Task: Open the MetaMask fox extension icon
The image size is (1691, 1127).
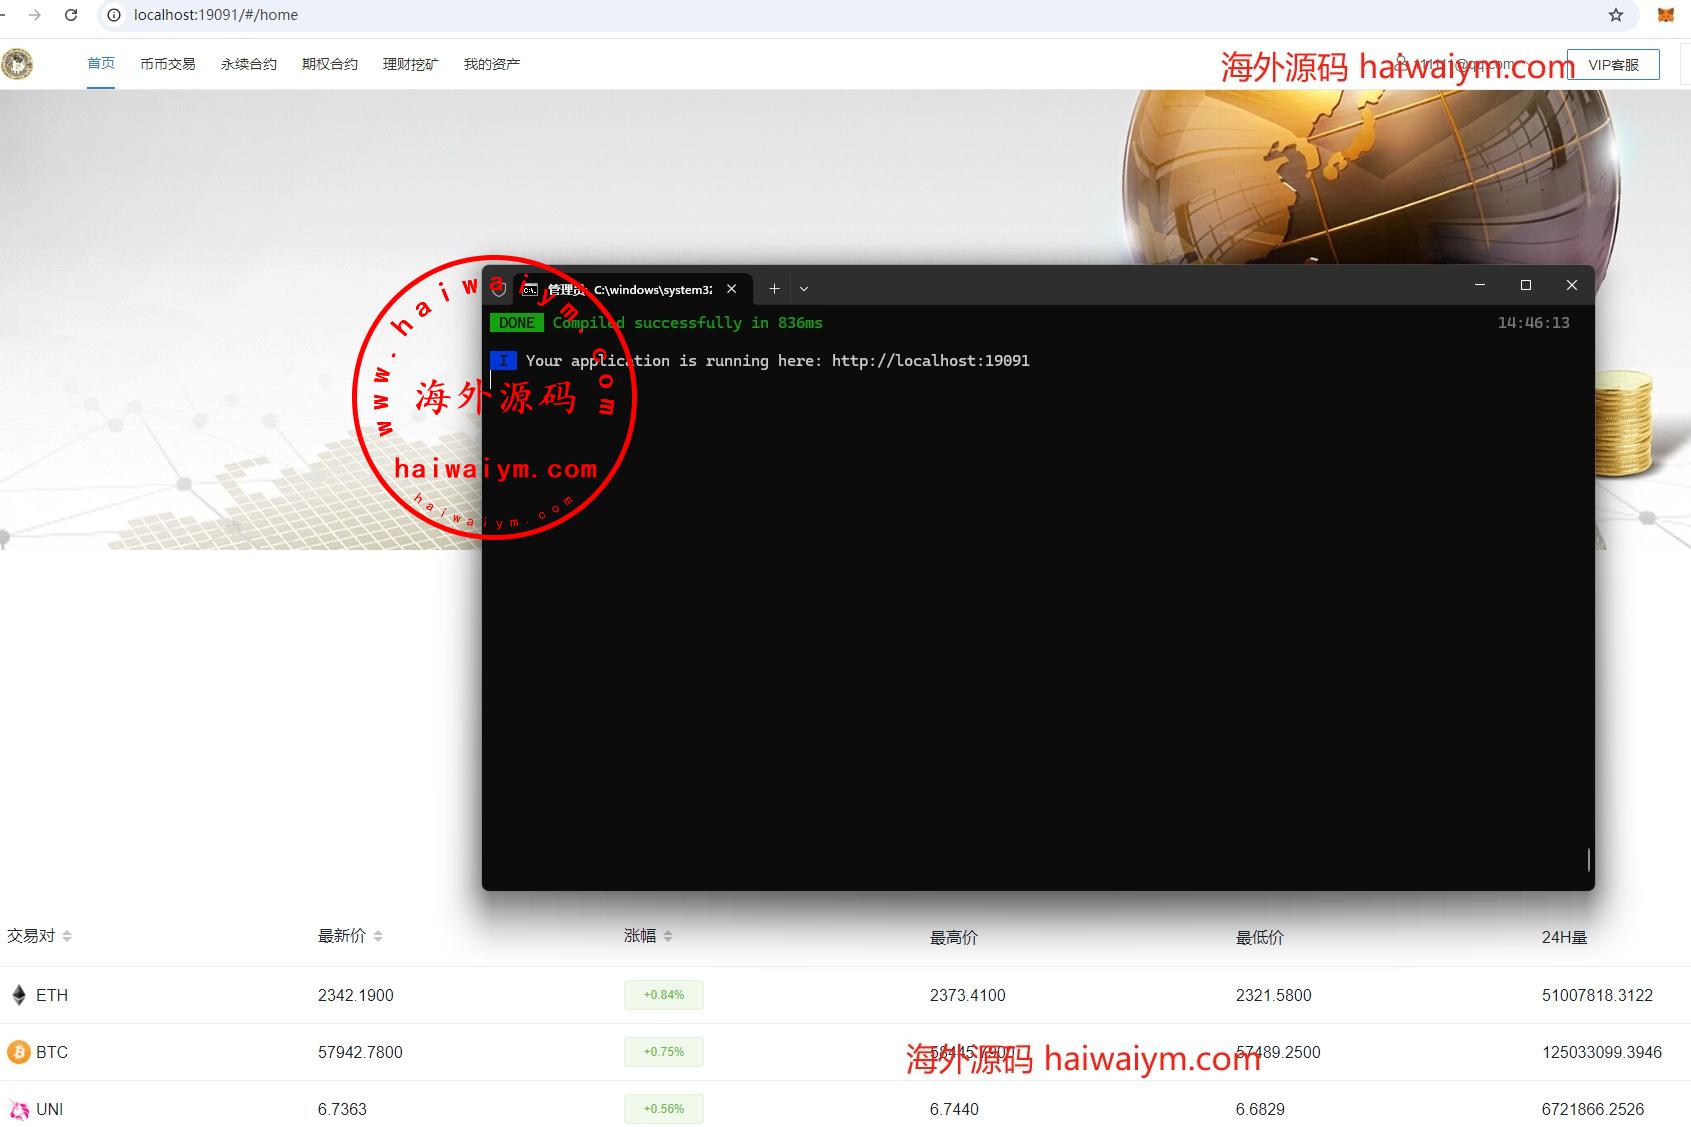Action: [1665, 15]
